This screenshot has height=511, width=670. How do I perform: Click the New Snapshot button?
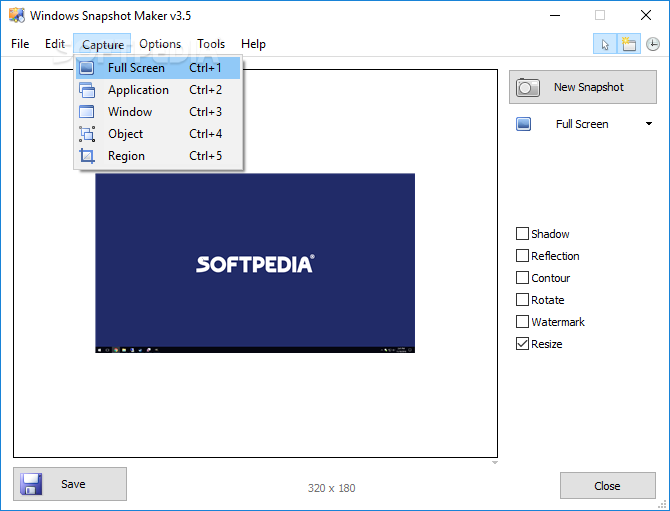[x=583, y=87]
